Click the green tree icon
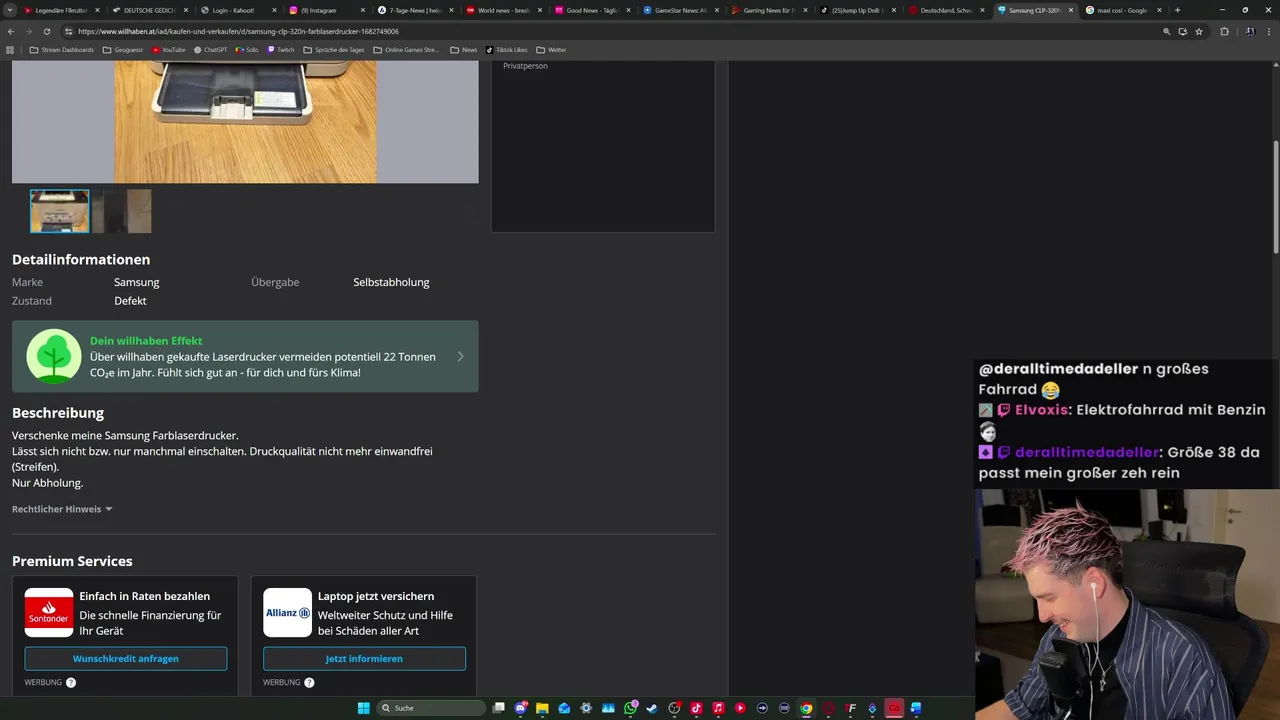The width and height of the screenshot is (1280, 720). pos(54,356)
